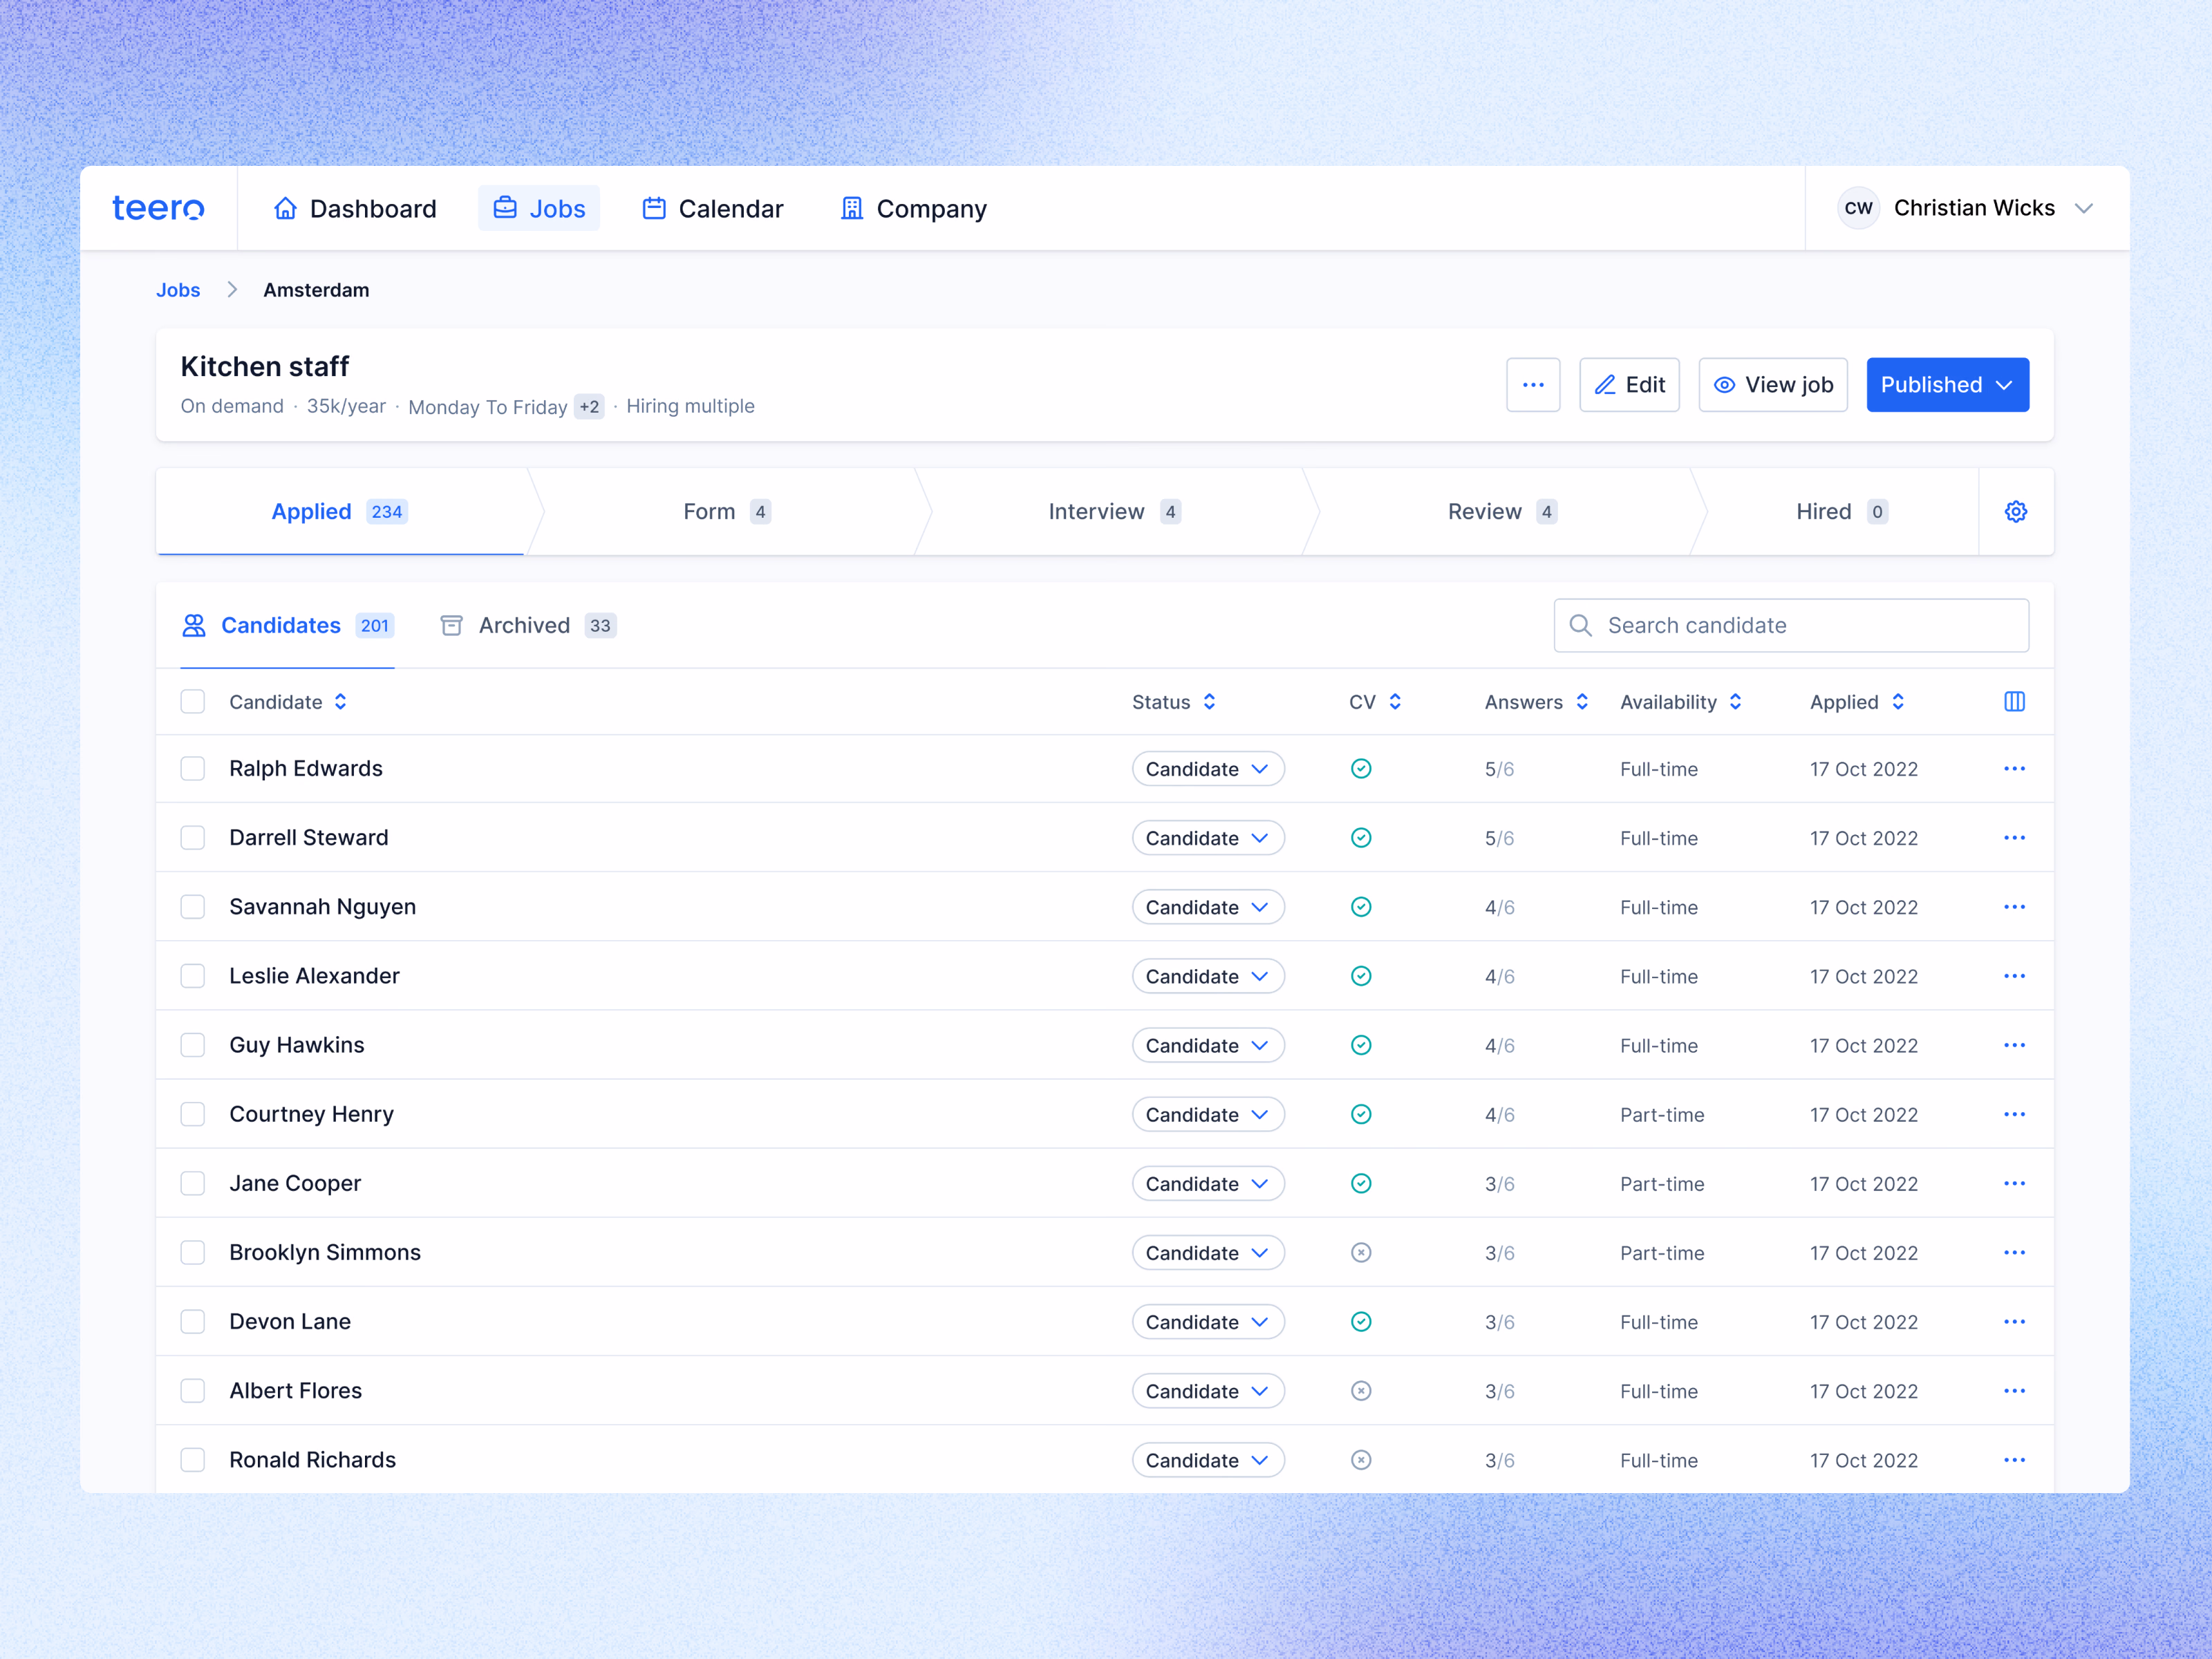Click the missing CV icon for Brooklyn Simmons
Screen dimensions: 2212x1659
(x=1360, y=1252)
